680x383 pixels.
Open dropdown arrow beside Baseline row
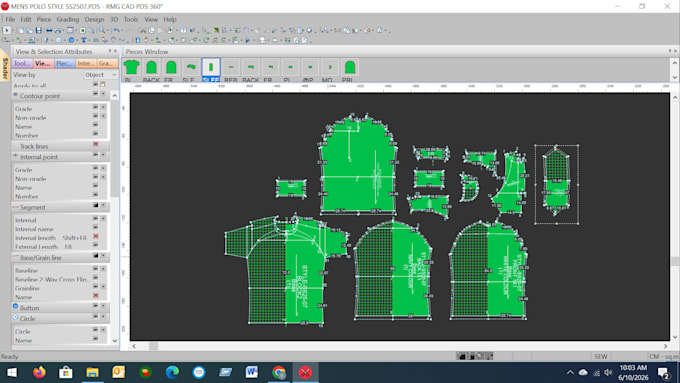103,269
